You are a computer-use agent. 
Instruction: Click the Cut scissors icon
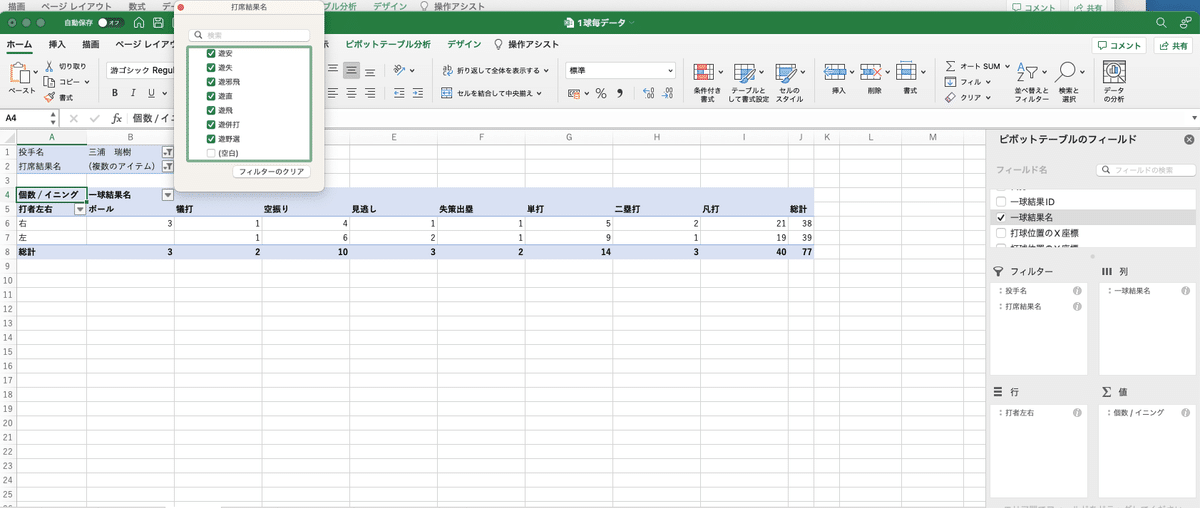[x=49, y=66]
